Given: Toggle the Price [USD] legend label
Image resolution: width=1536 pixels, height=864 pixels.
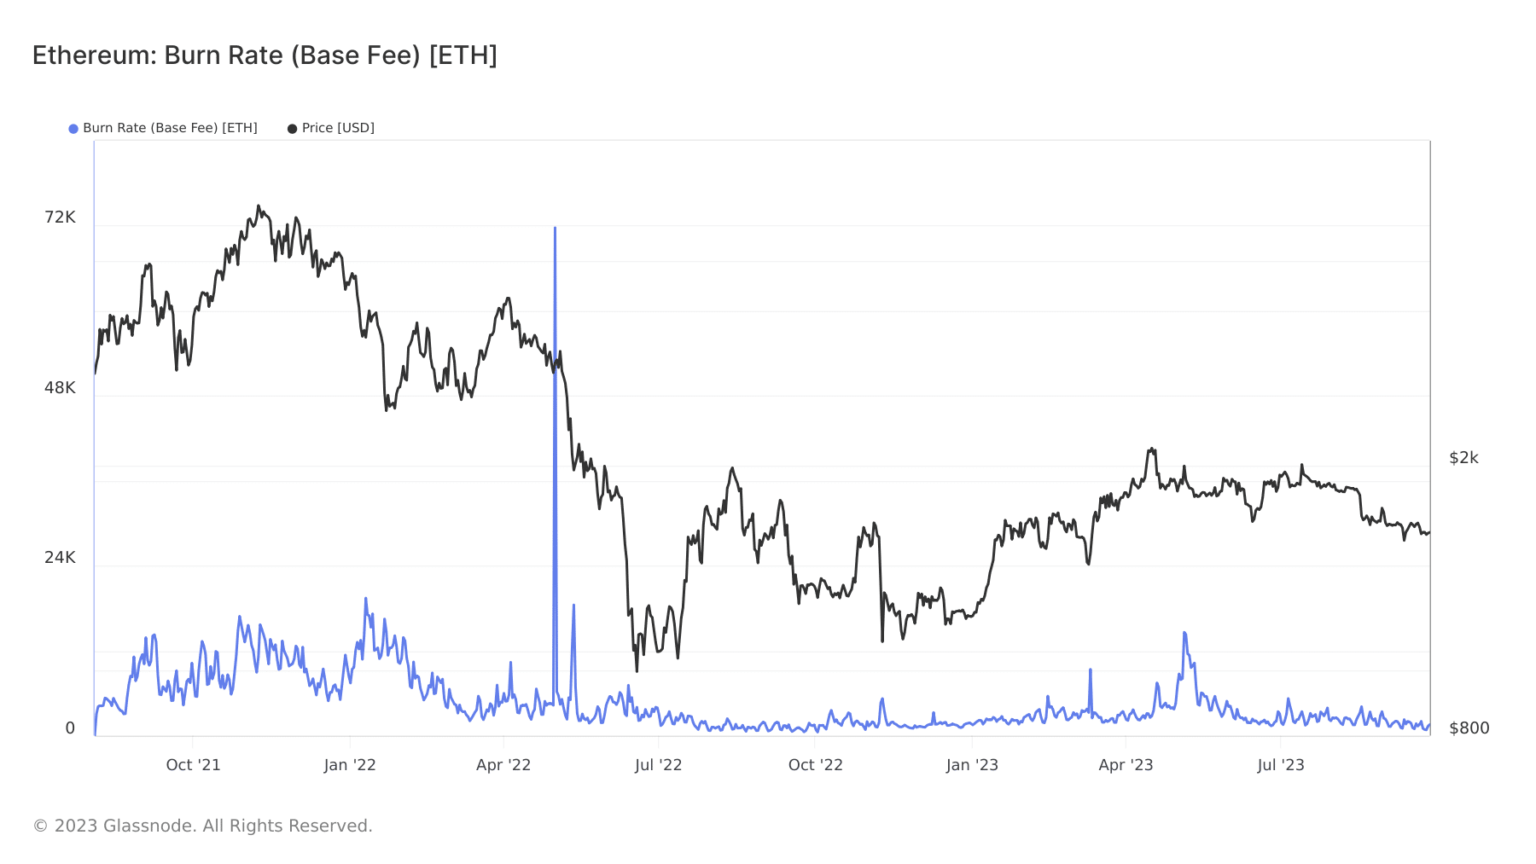Looking at the screenshot, I should 338,128.
